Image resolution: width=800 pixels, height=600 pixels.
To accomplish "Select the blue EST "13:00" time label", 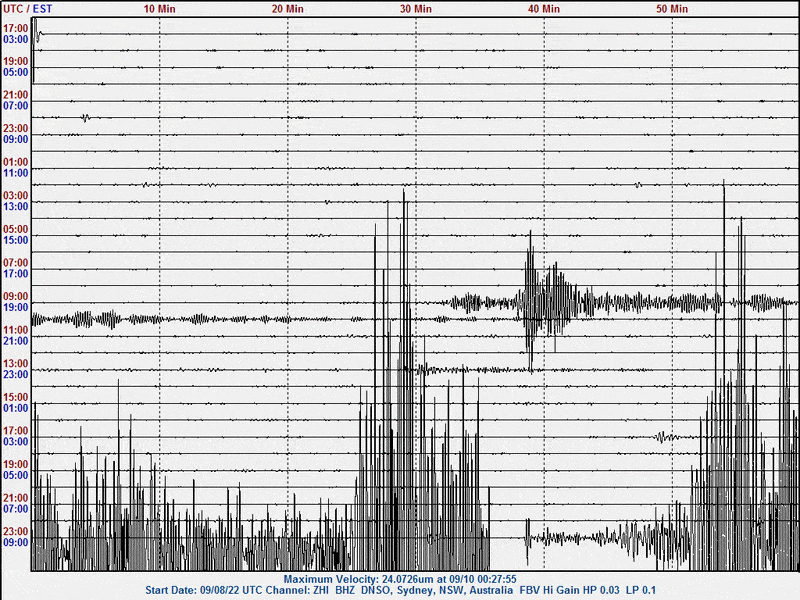I will (x=15, y=207).
